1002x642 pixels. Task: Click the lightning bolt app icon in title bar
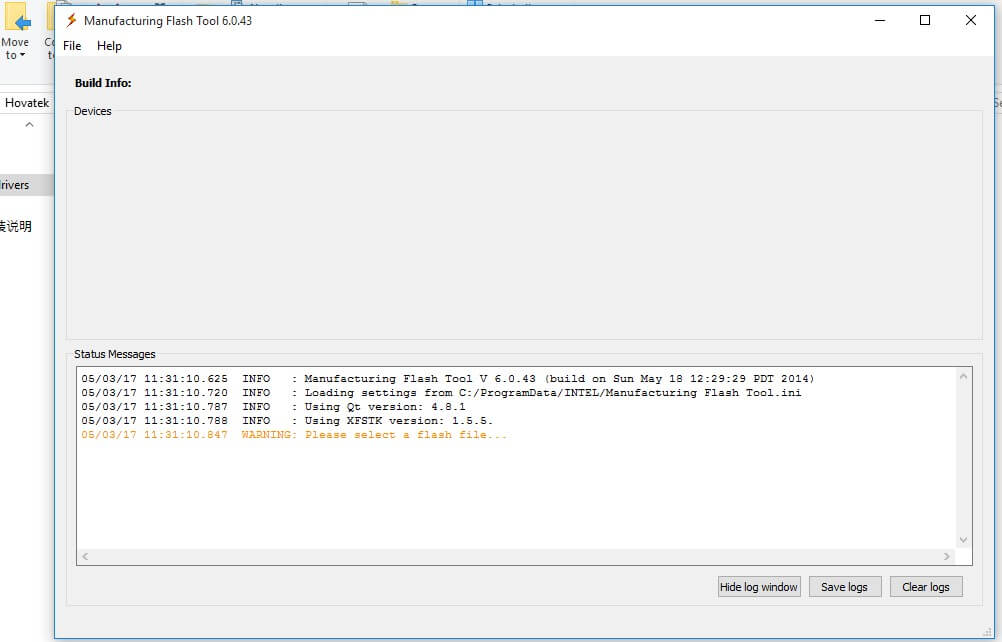click(71, 20)
